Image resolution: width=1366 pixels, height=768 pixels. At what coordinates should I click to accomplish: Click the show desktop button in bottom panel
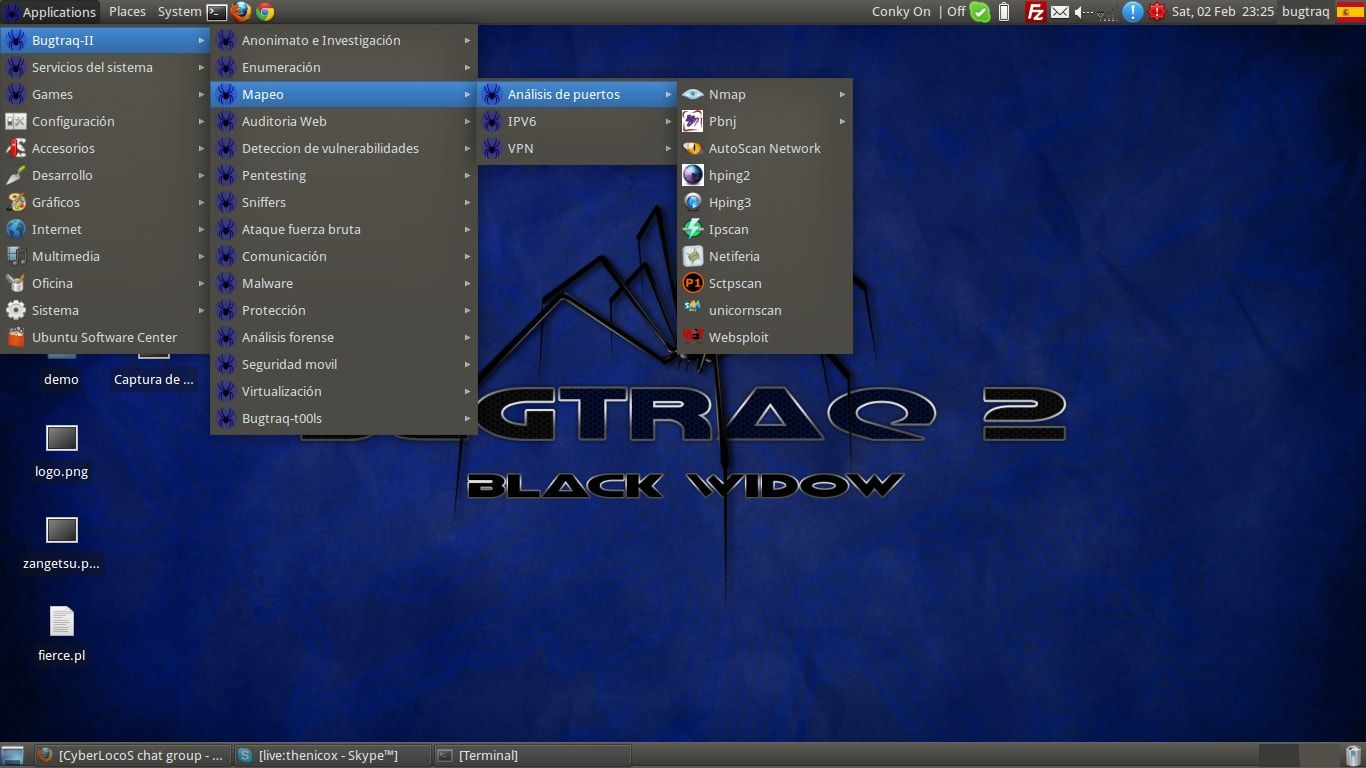[13, 755]
